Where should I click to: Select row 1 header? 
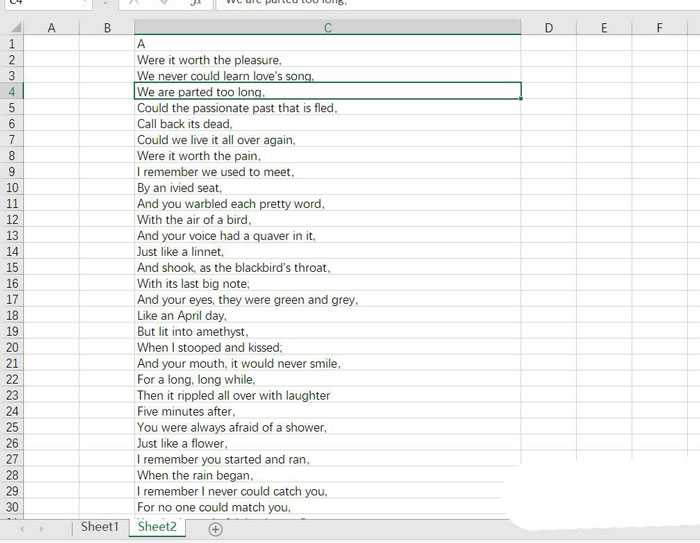coord(12,44)
